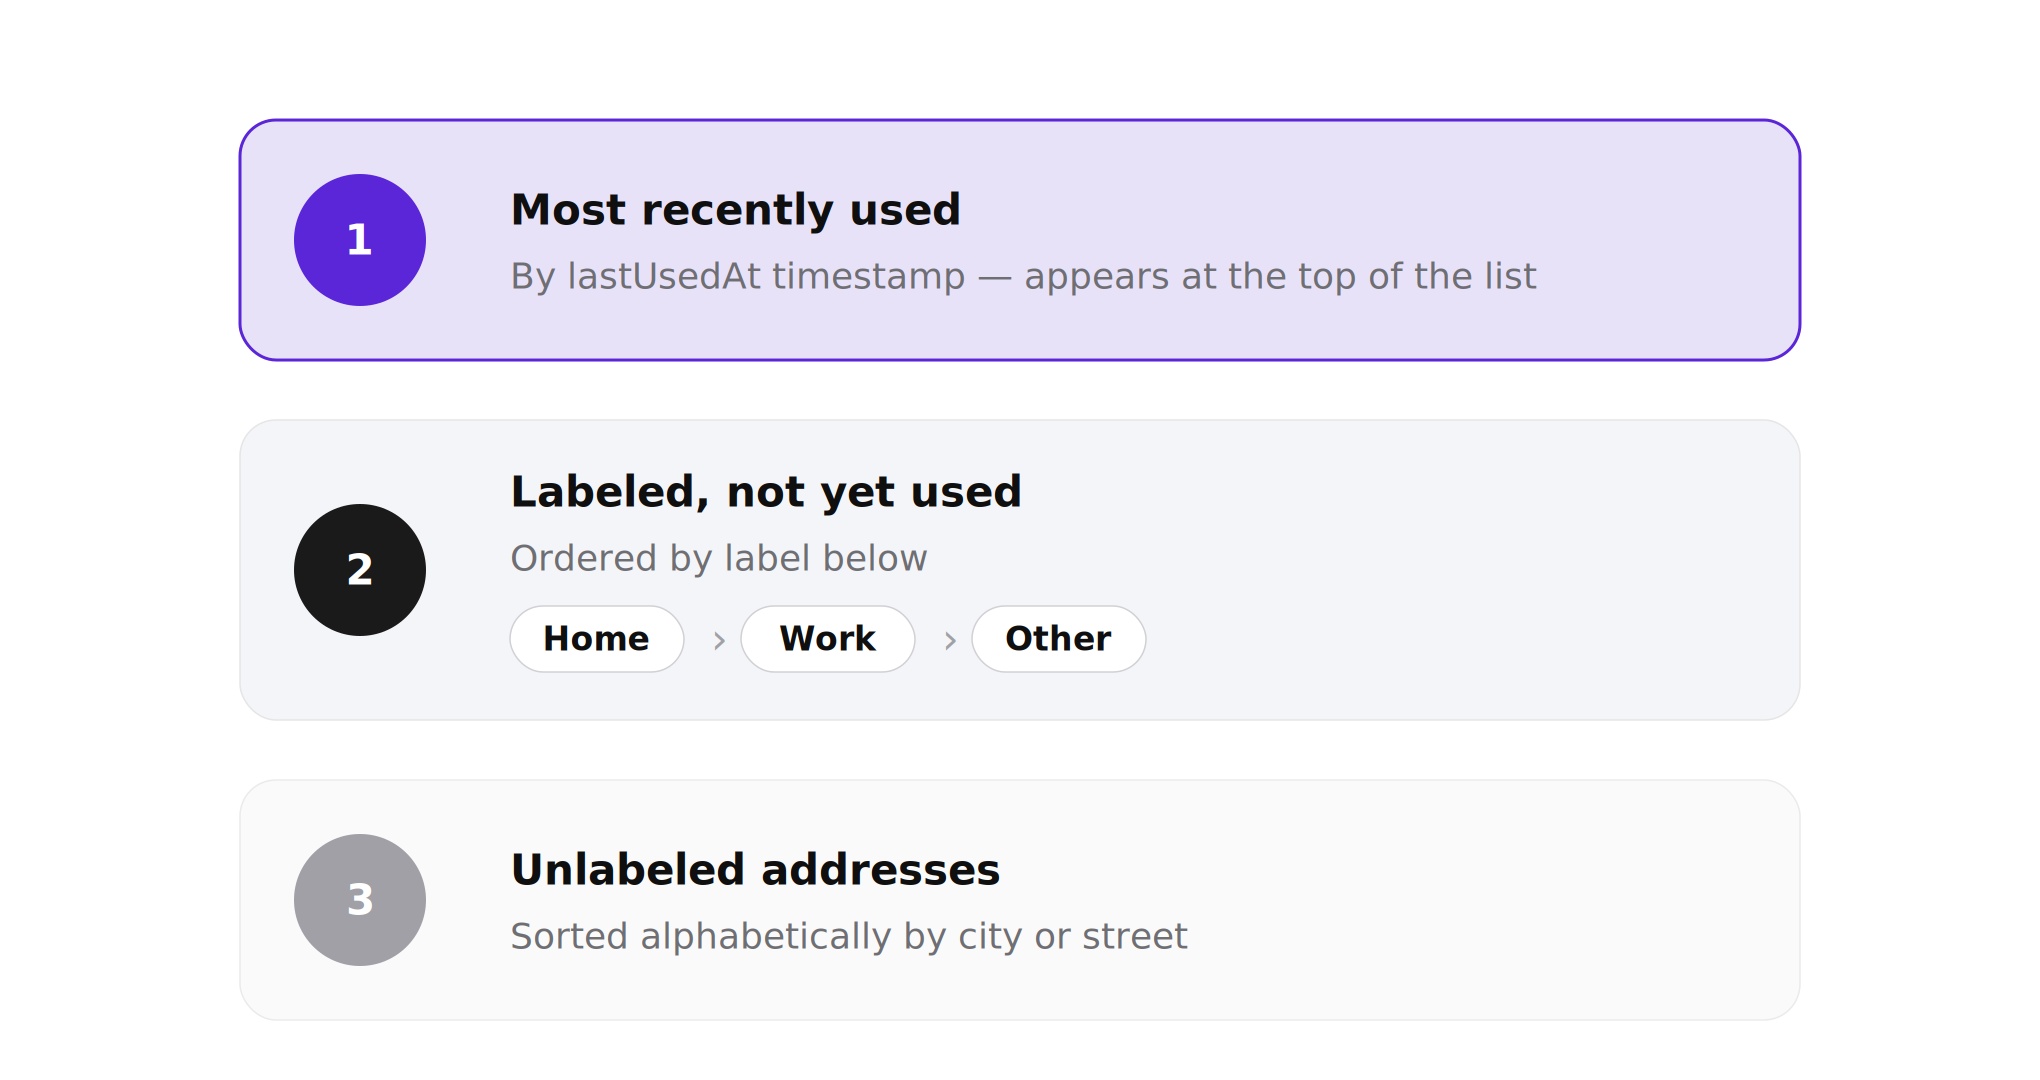Click chevron between Home and Work
Viewport: 2040px width, 1080px height.
719,641
